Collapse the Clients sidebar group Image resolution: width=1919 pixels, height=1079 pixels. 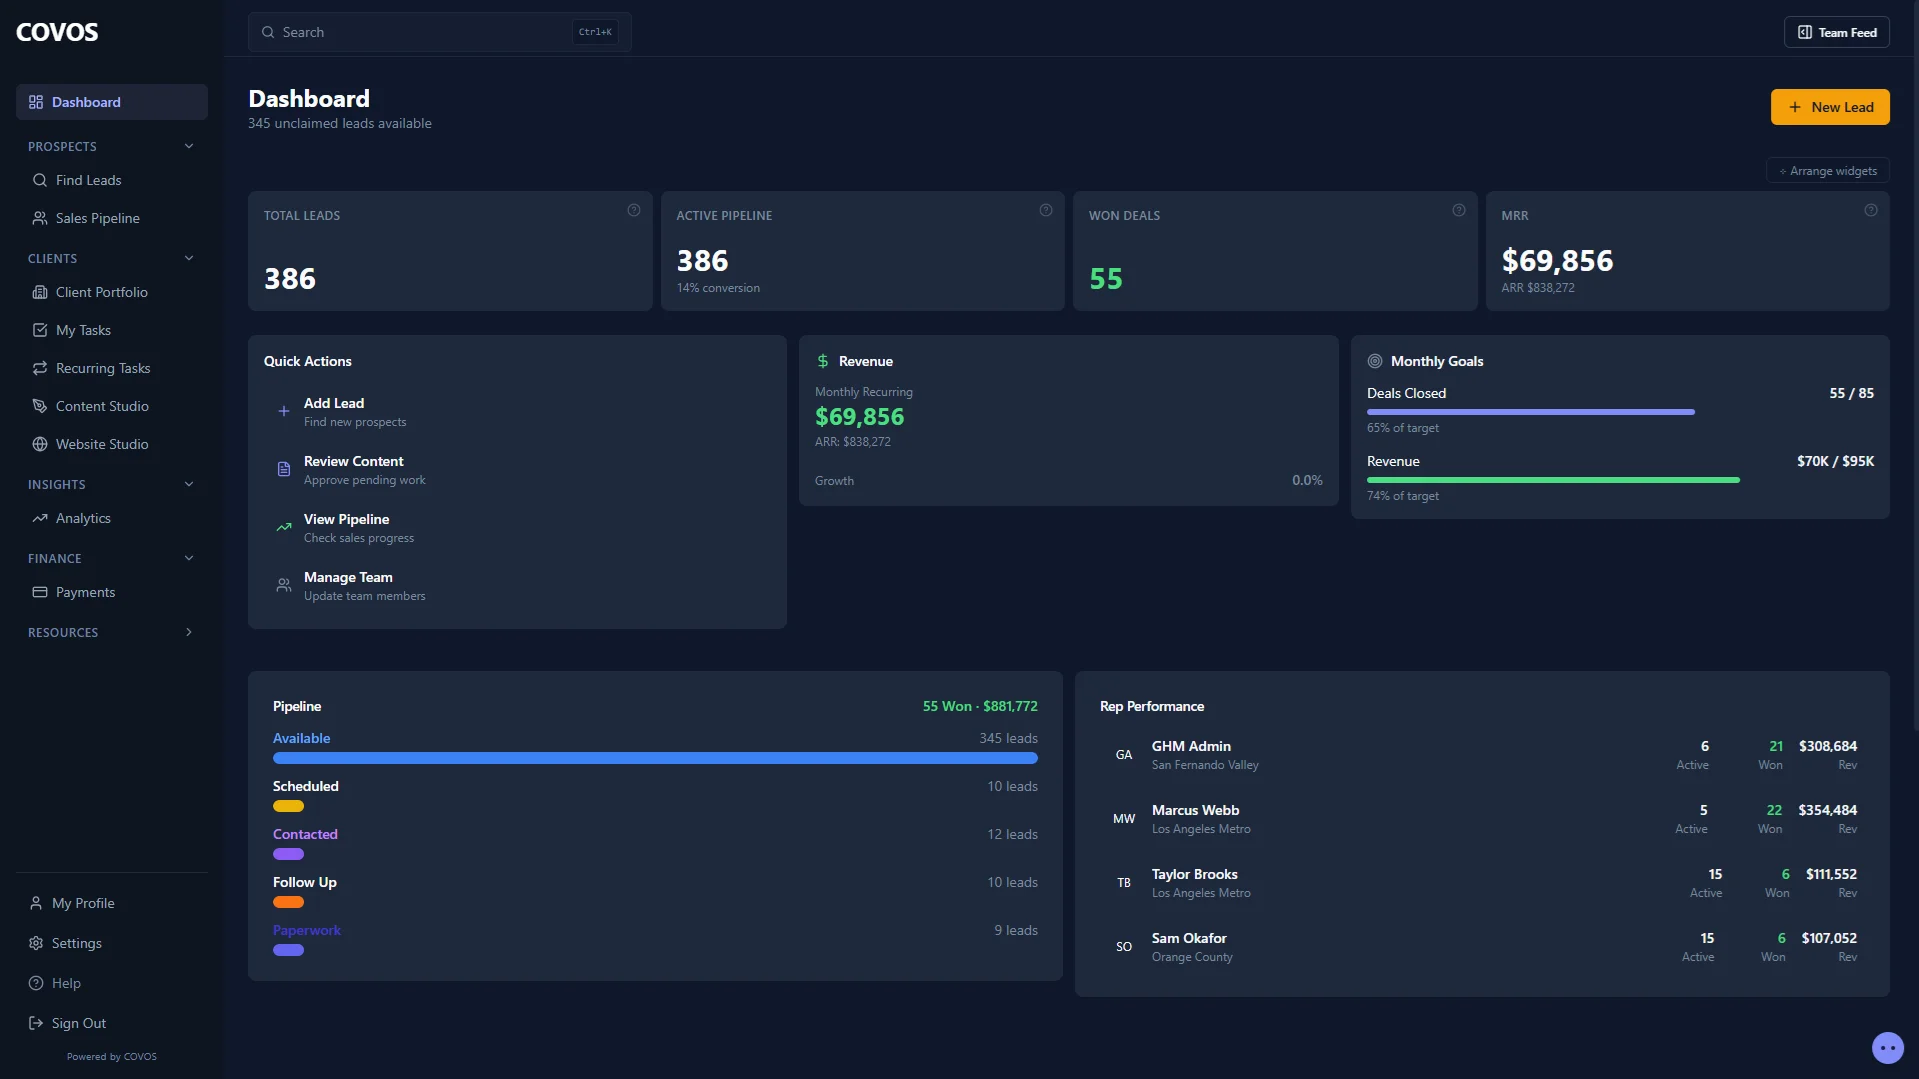click(x=188, y=258)
